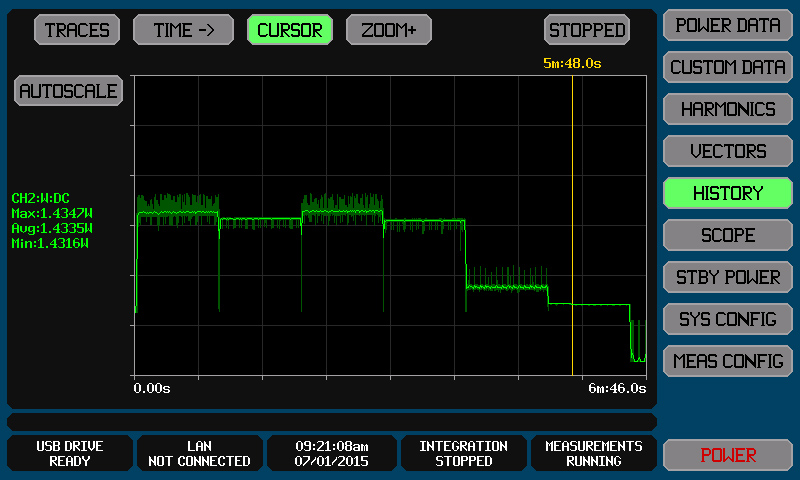Click the yellow cursor line on graph
The height and width of the screenshot is (480, 800).
572,225
